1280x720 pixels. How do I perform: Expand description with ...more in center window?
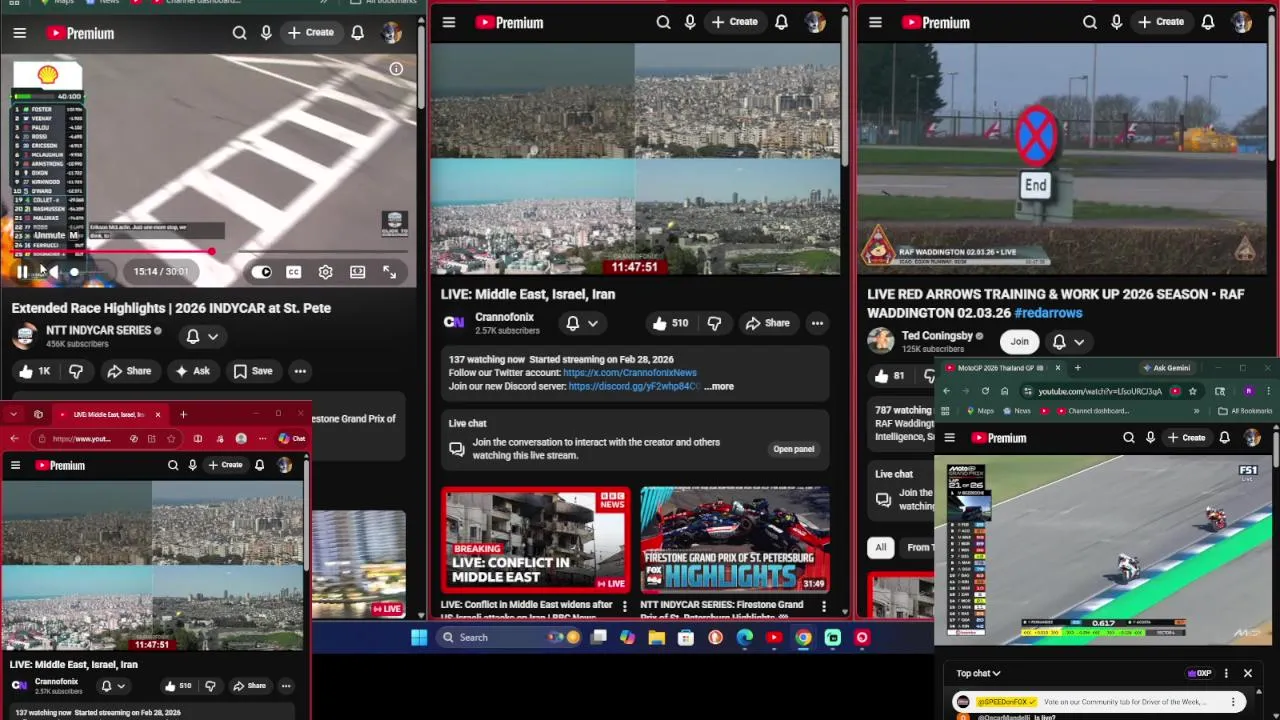click(719, 386)
